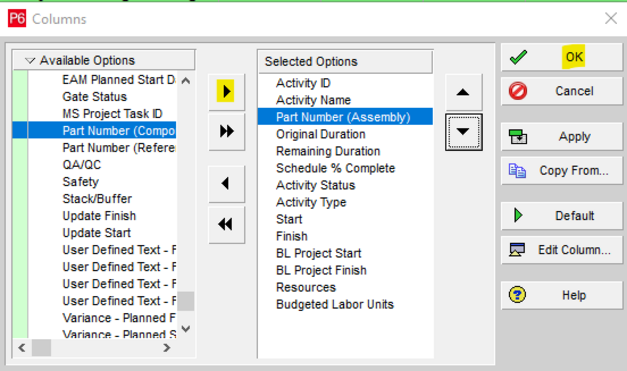Select Update Finish in available options
This screenshot has height=371, width=627.
point(99,216)
